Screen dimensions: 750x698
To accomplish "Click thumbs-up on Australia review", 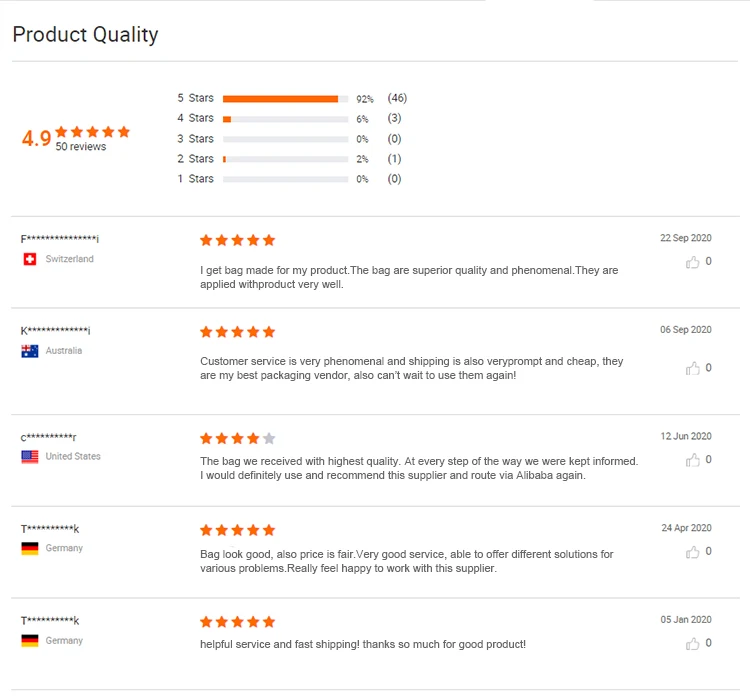I will [692, 368].
